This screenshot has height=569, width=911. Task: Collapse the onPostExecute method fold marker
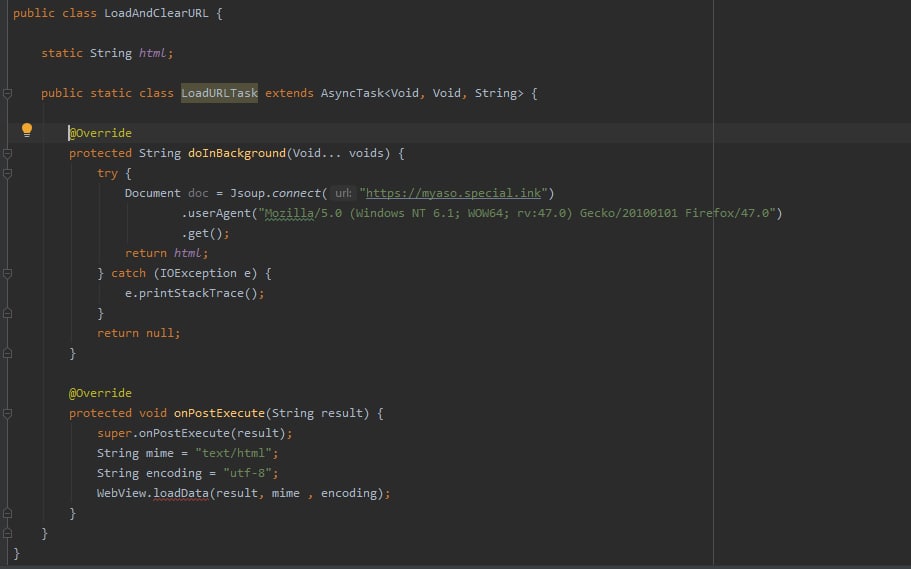pos(8,413)
